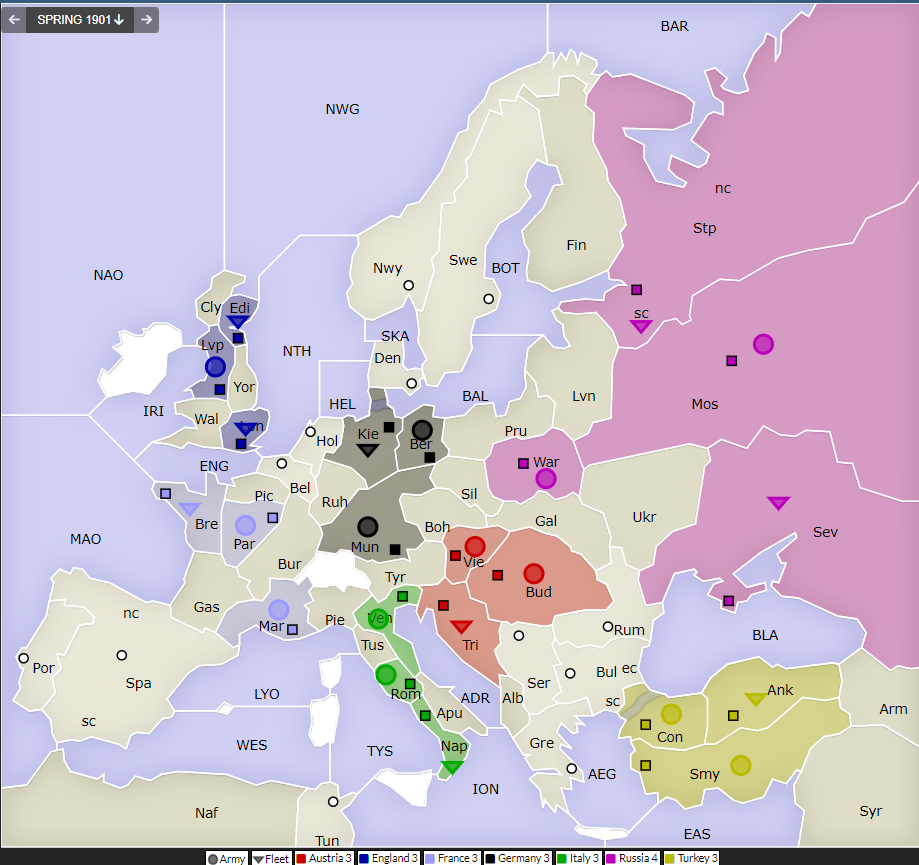Screen dimensions: 919x865
Task: Select the Italian army in Venice
Action: [x=379, y=619]
